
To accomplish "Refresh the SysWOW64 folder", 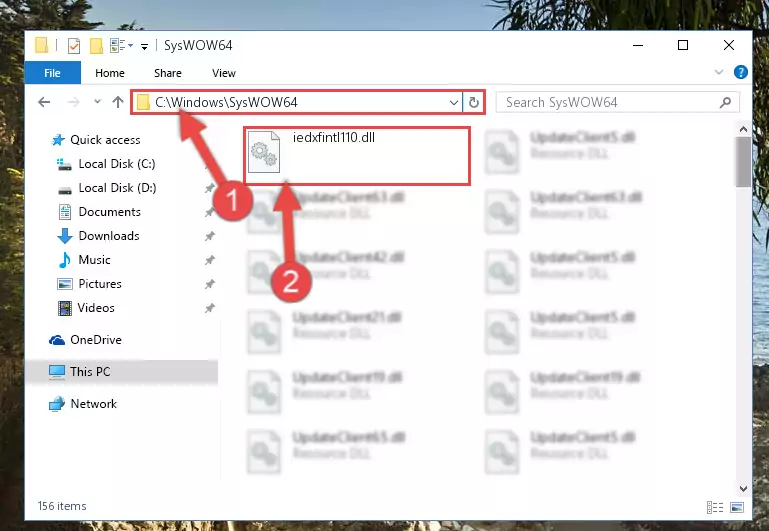I will [473, 102].
